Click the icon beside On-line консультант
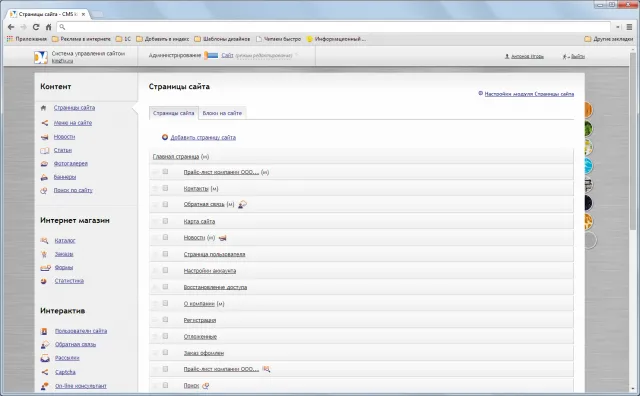640x396 pixels. point(45,386)
